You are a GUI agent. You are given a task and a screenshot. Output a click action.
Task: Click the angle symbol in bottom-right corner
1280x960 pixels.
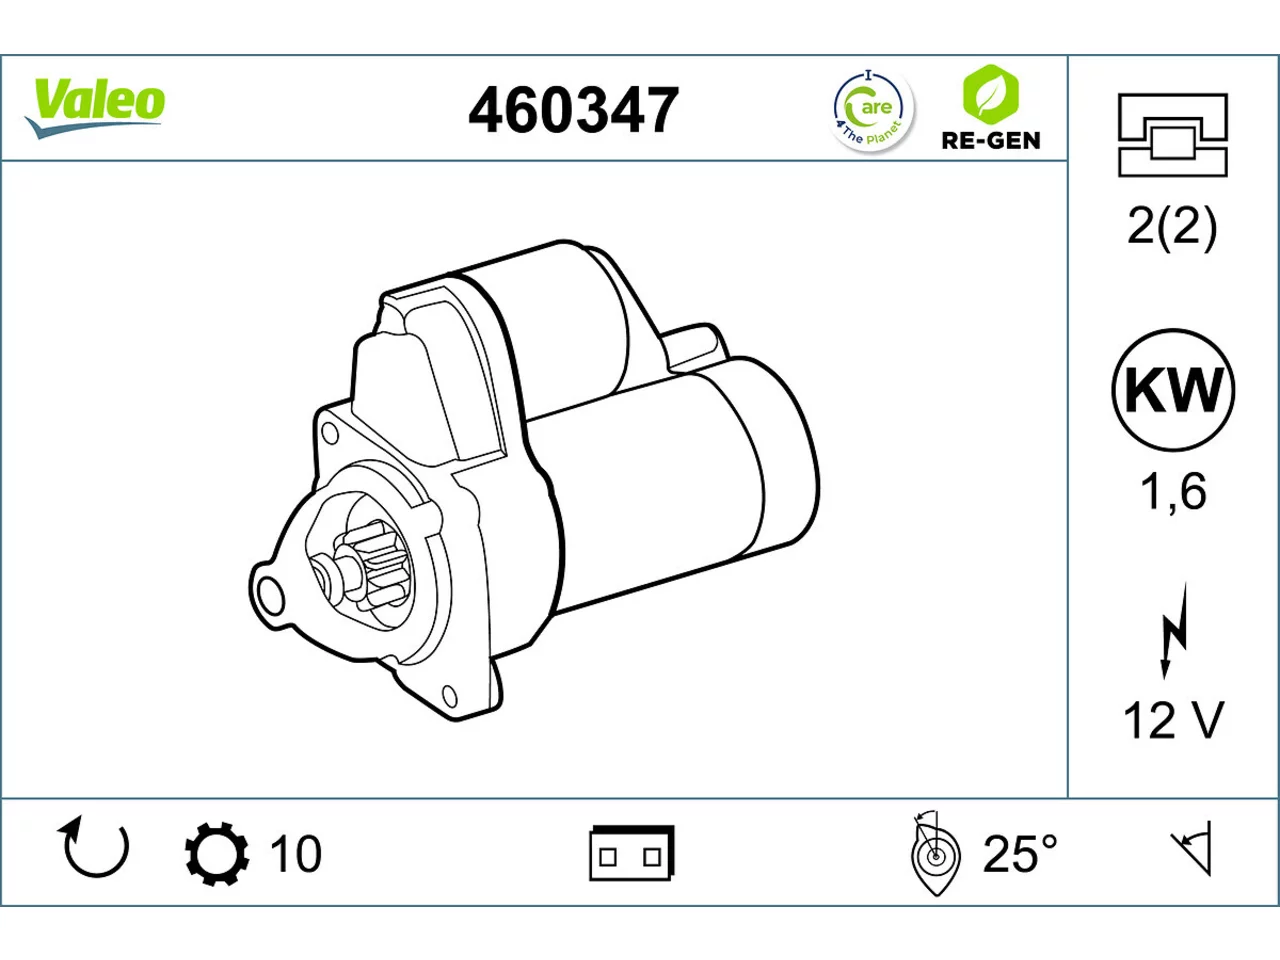click(x=1193, y=849)
